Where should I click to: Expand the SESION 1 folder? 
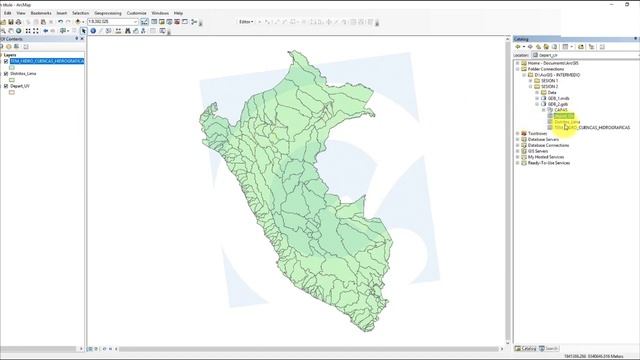tap(531, 81)
